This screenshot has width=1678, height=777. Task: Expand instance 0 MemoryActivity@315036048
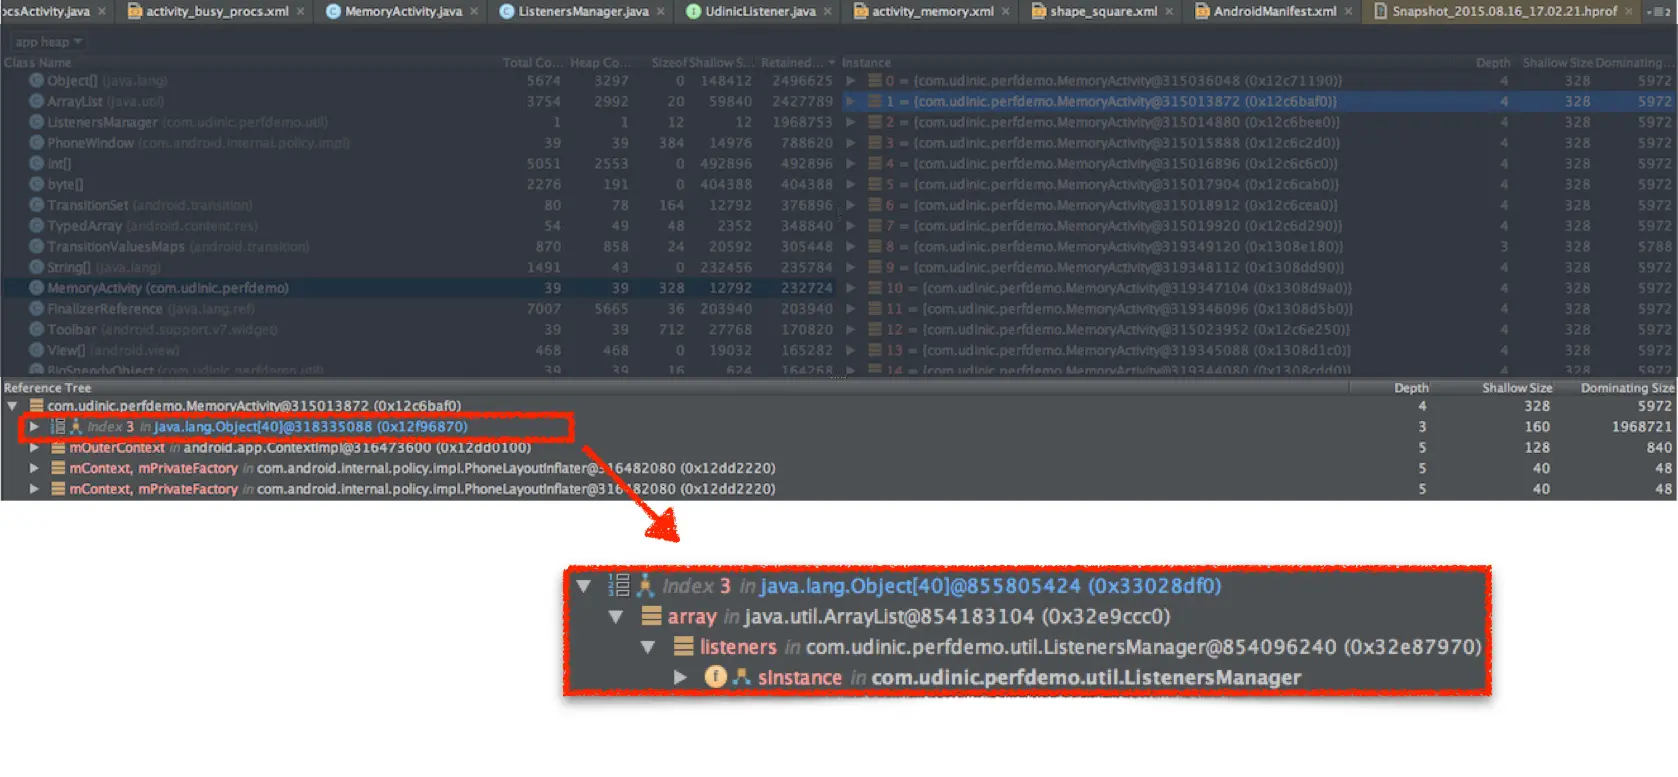click(851, 80)
